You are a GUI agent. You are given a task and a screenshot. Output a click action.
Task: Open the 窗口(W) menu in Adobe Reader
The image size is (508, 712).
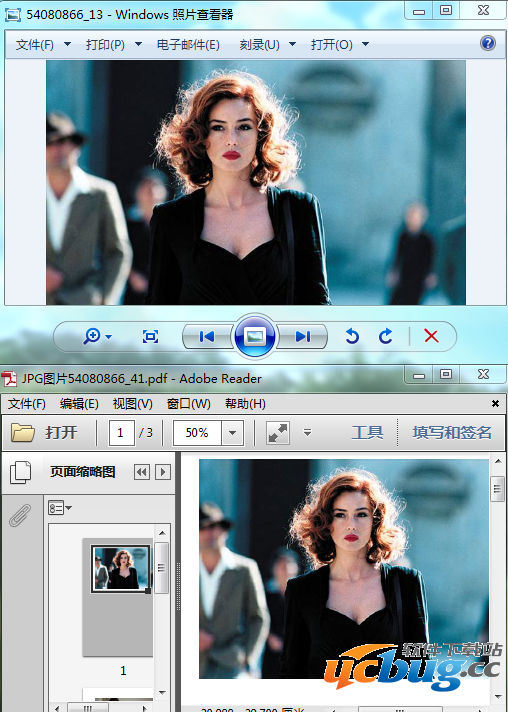coord(188,404)
